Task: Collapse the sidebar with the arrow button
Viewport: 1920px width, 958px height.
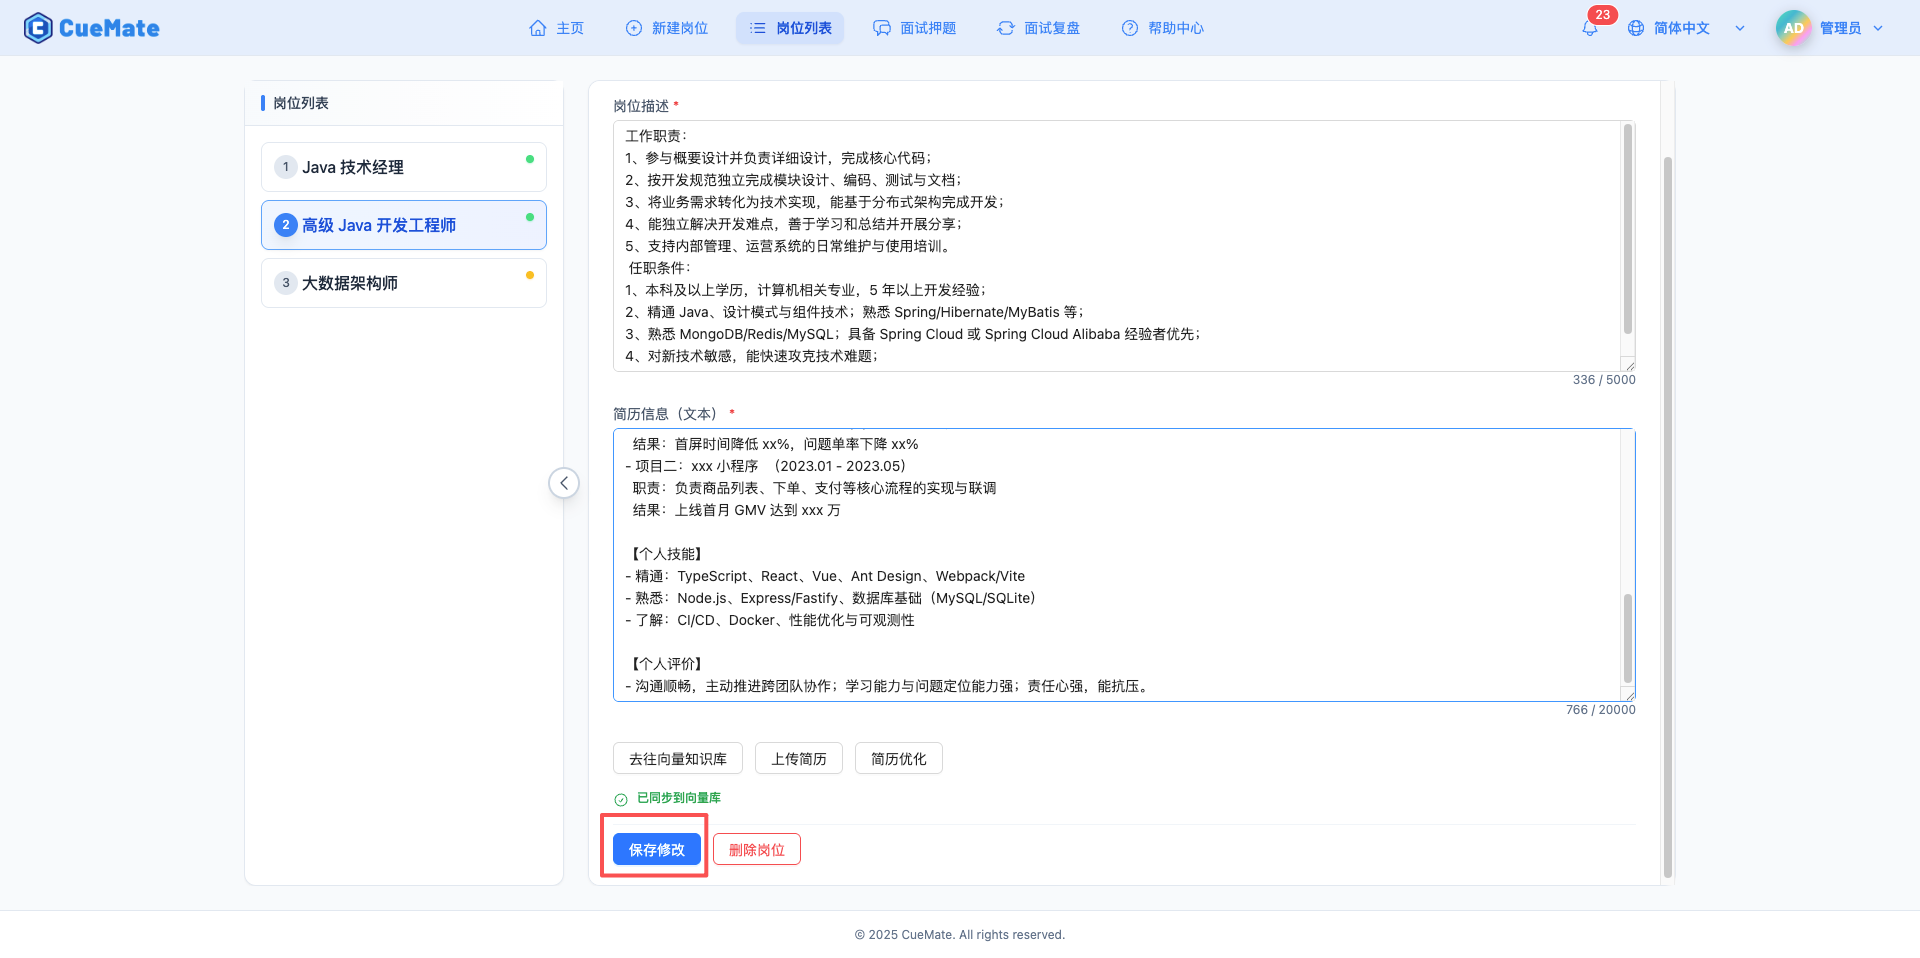Action: pyautogui.click(x=564, y=483)
